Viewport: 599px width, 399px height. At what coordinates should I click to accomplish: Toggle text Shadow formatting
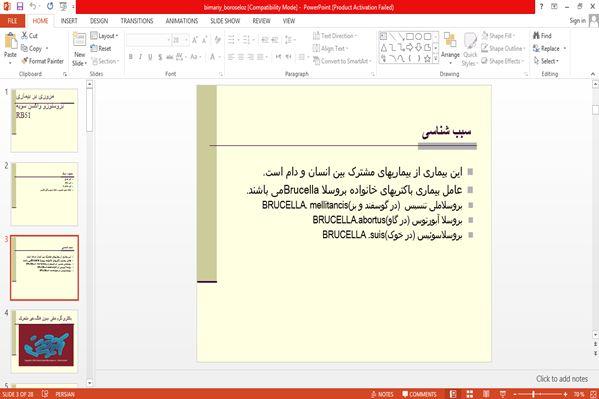[x=160, y=57]
